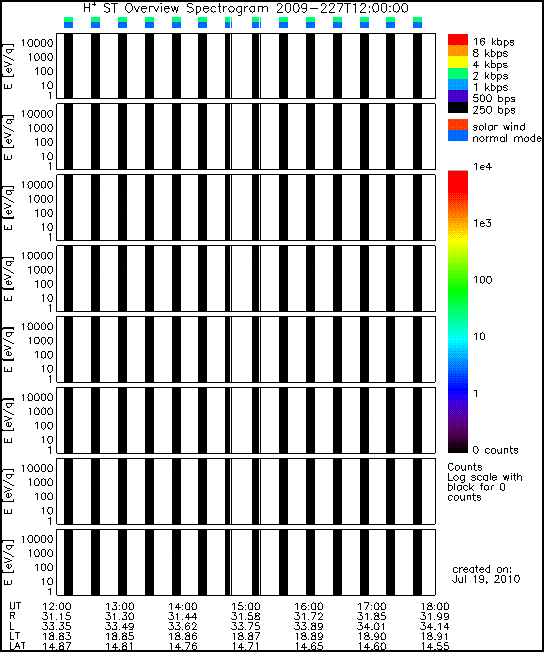
Task: Click the LT value 18.90
Action: 372,636
